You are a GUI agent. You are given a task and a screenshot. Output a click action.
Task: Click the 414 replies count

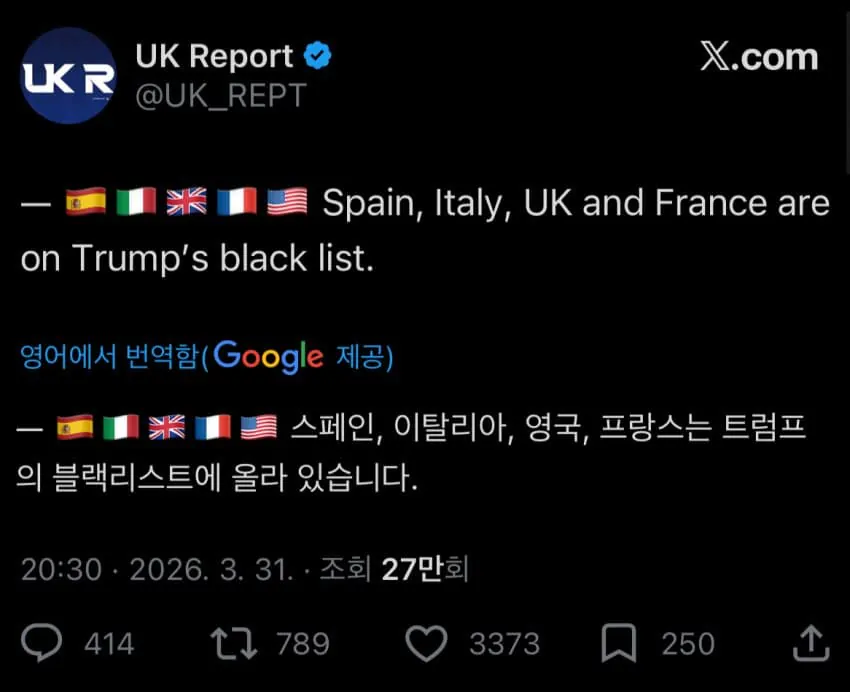(108, 643)
